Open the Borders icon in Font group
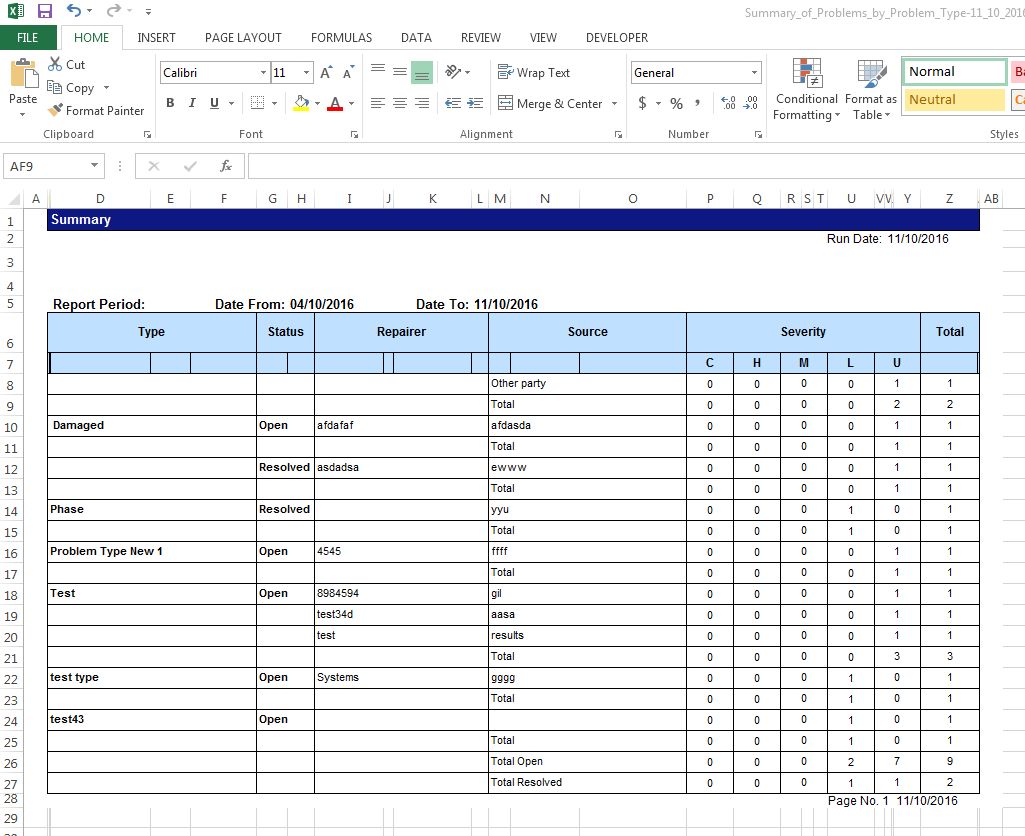 click(x=258, y=103)
